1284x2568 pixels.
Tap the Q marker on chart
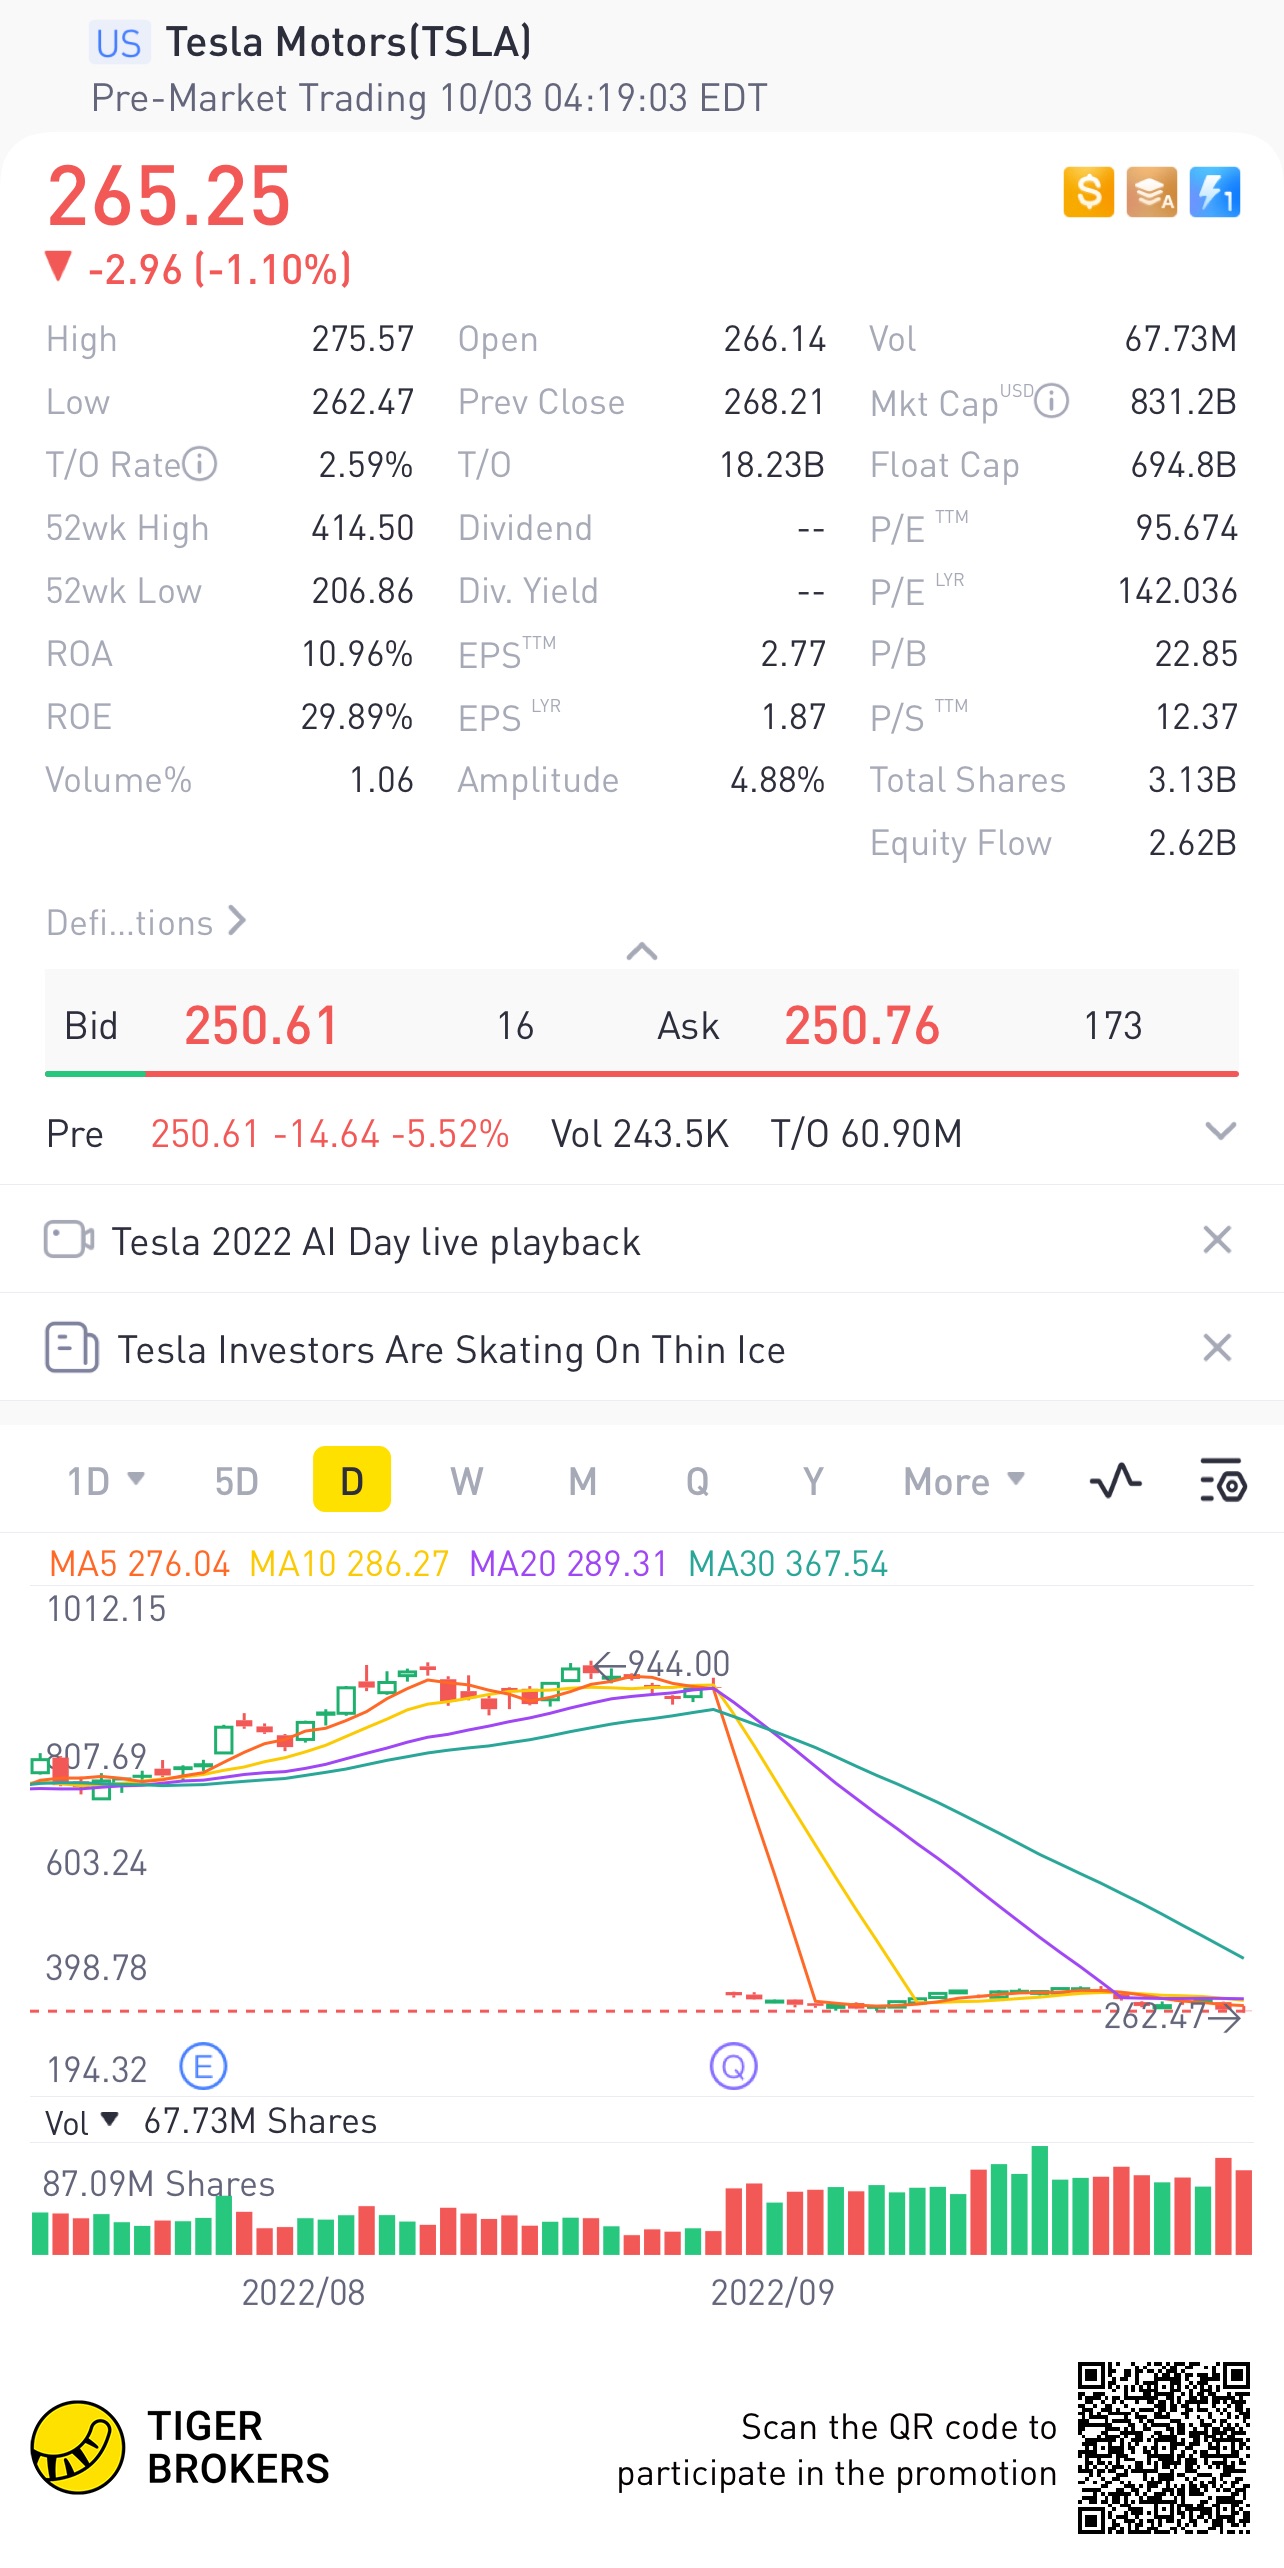click(733, 2066)
